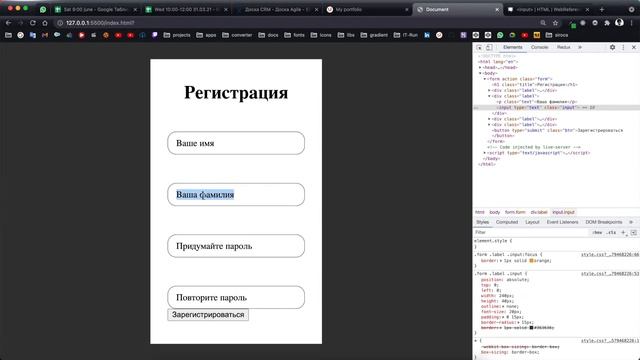Open a new browser tab
The width and height of the screenshot is (640, 360).
tap(602, 9)
